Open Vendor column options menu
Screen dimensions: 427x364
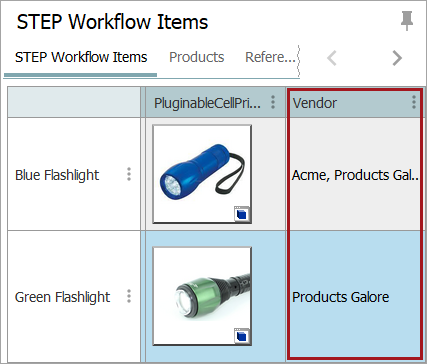414,102
